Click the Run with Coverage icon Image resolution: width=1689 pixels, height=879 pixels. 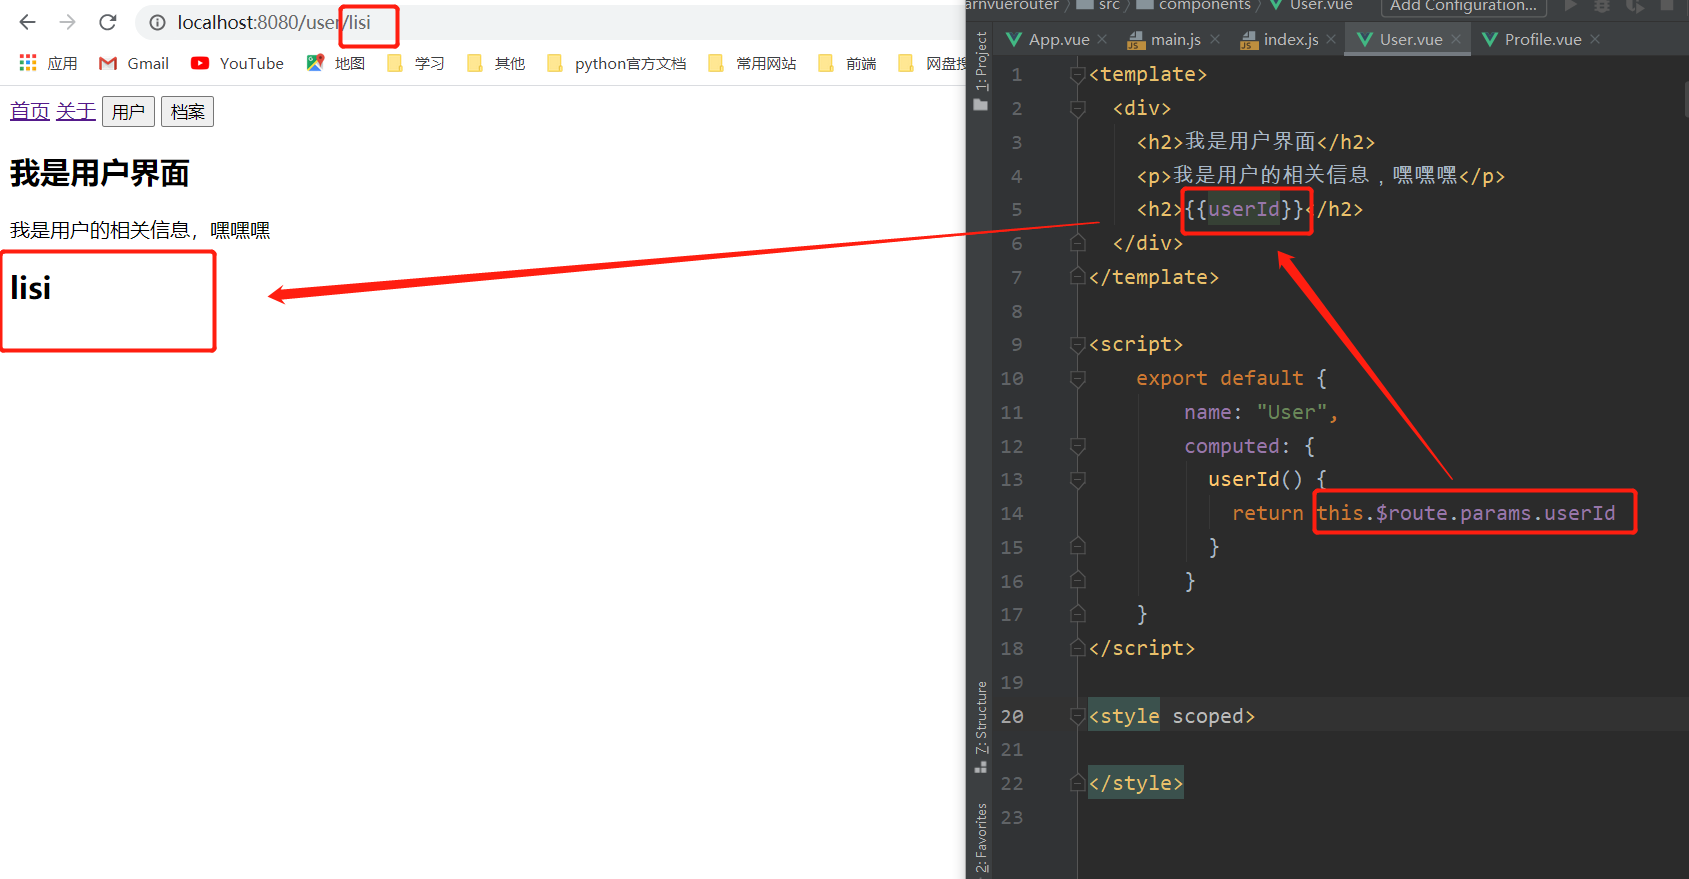tap(1635, 5)
